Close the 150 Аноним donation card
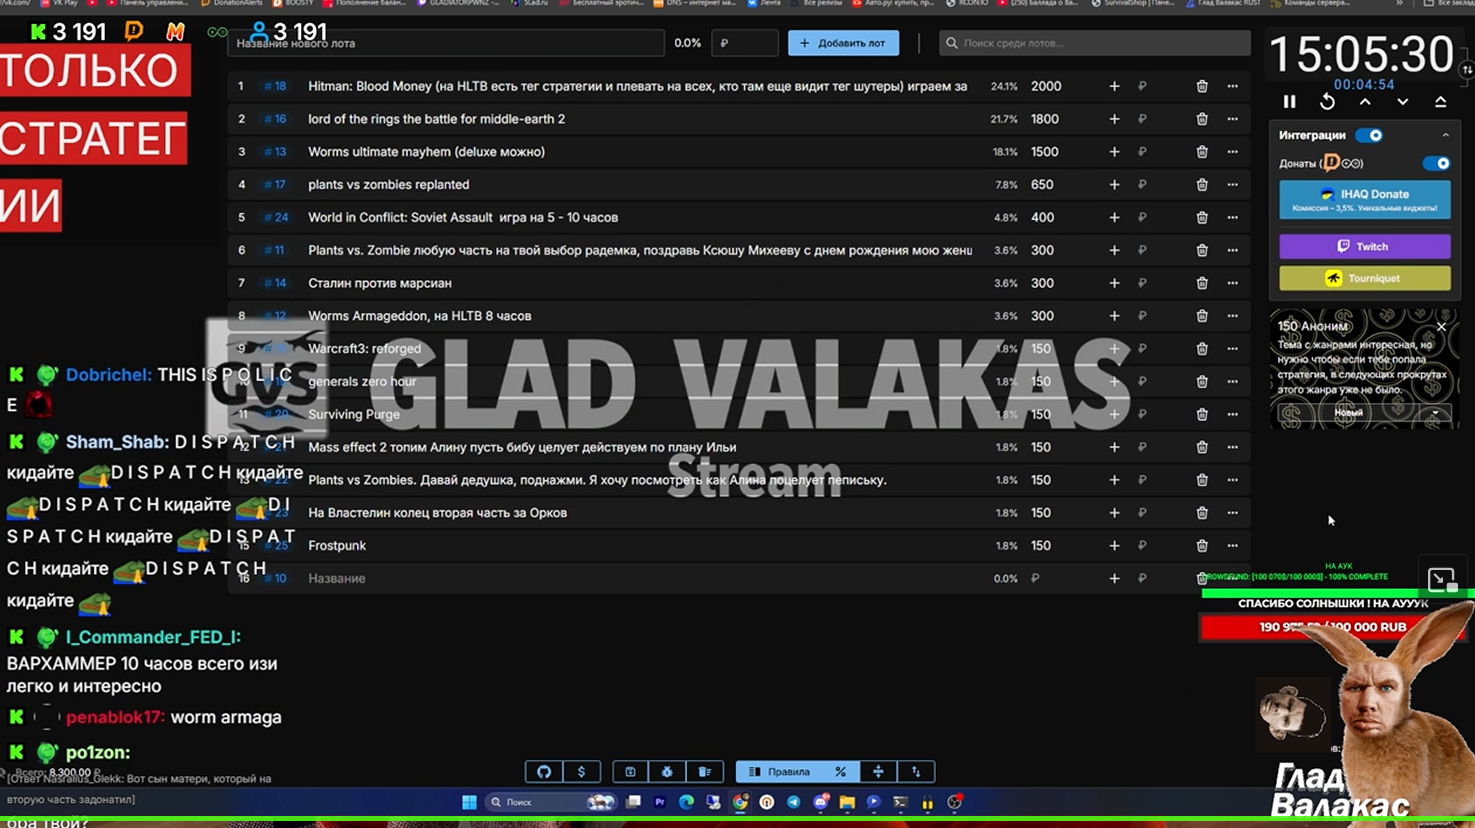This screenshot has width=1475, height=828. pos(1441,327)
